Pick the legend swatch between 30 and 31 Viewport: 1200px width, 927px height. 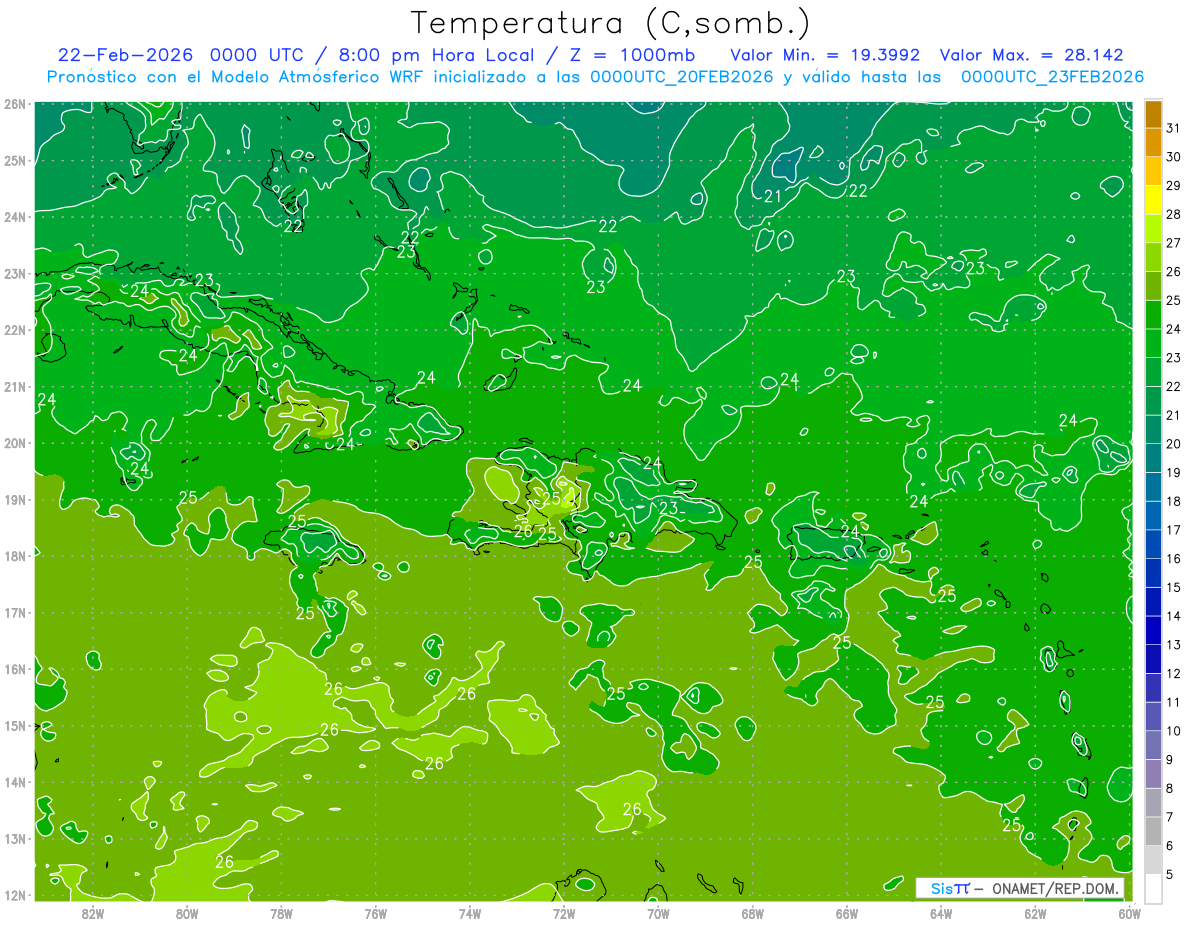click(x=1153, y=143)
